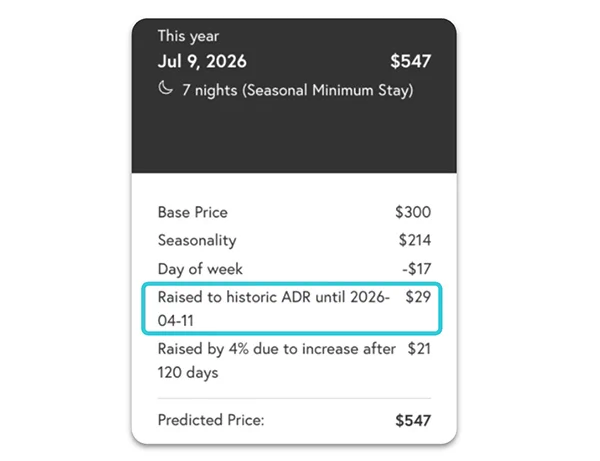Click the $29 historic ADR amount

pos(417,298)
